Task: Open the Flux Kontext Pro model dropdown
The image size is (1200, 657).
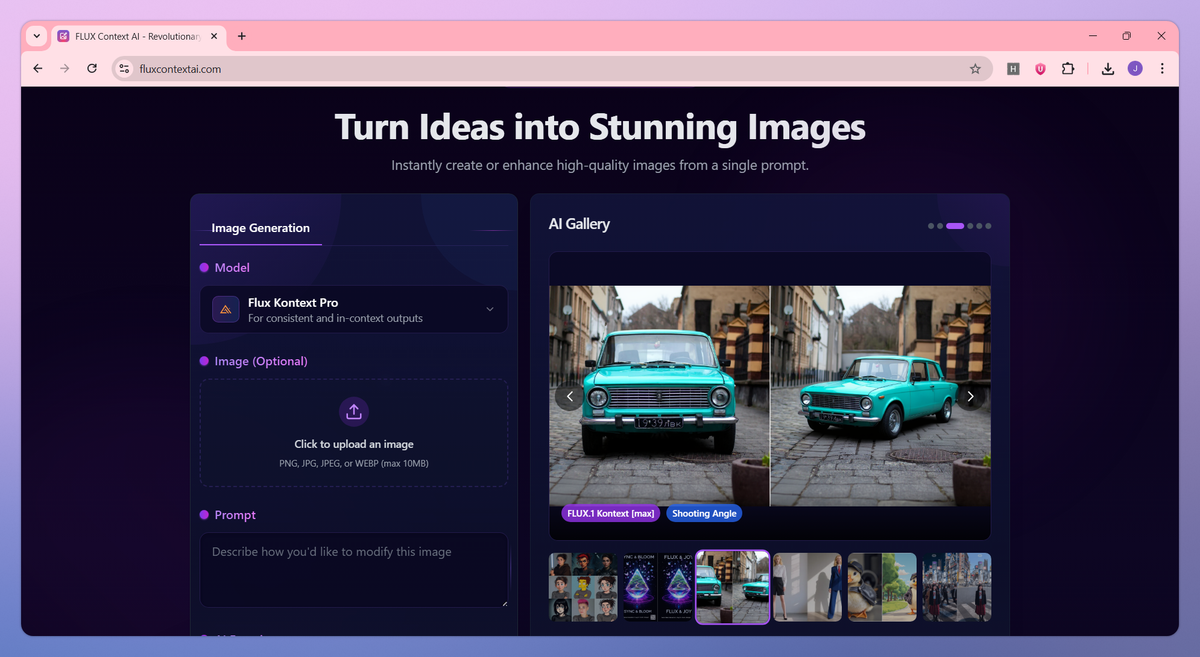Action: tap(354, 310)
